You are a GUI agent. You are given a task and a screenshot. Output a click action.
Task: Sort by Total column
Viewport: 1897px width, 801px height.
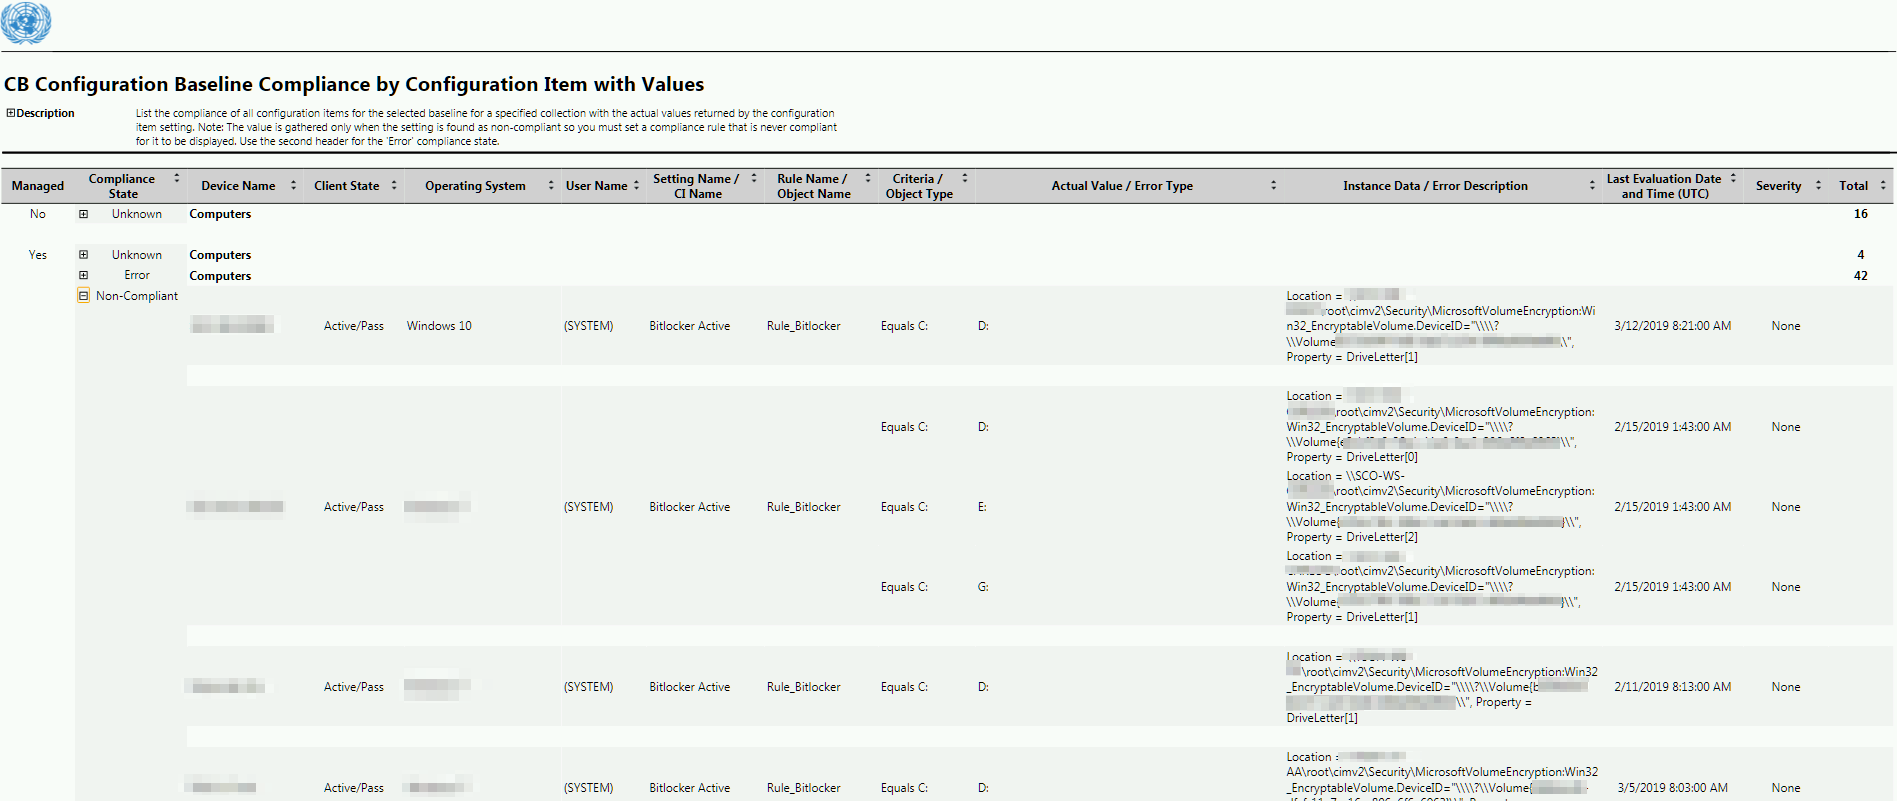coord(1883,186)
